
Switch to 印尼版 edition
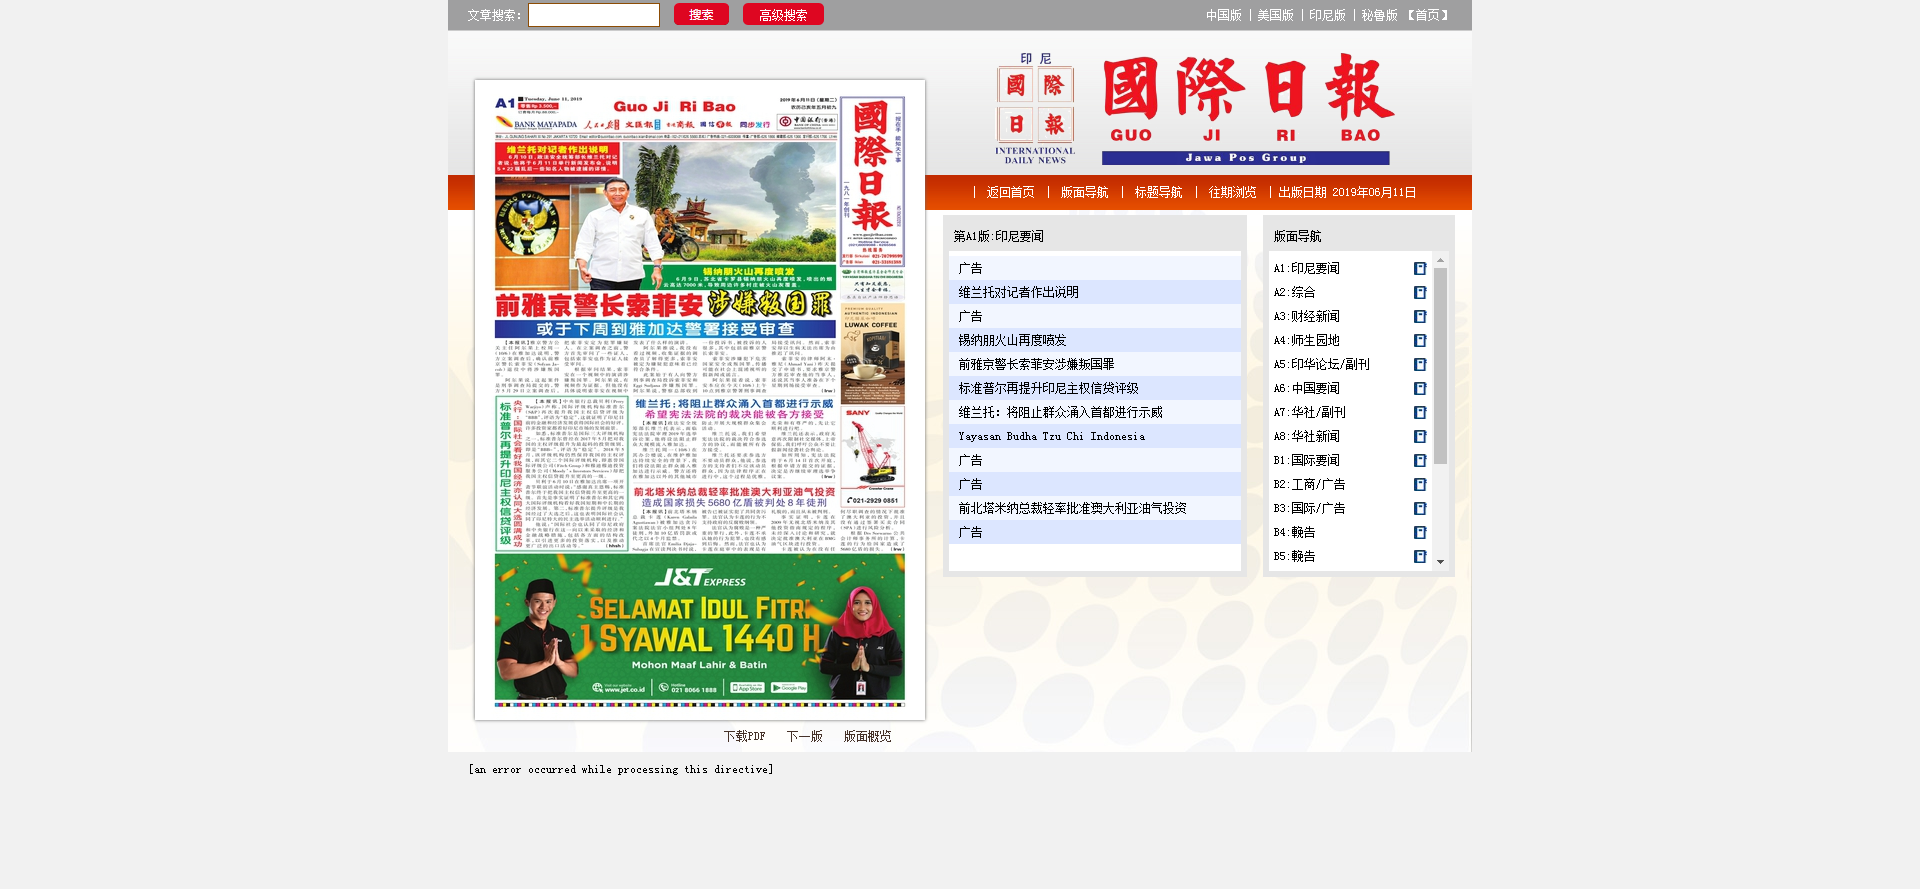click(x=1327, y=15)
